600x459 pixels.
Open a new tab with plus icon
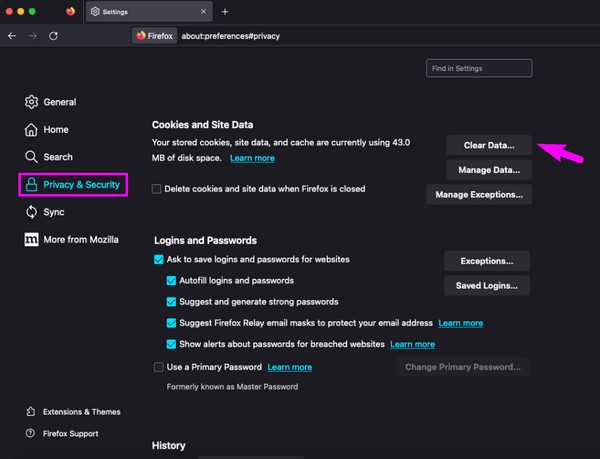(225, 12)
